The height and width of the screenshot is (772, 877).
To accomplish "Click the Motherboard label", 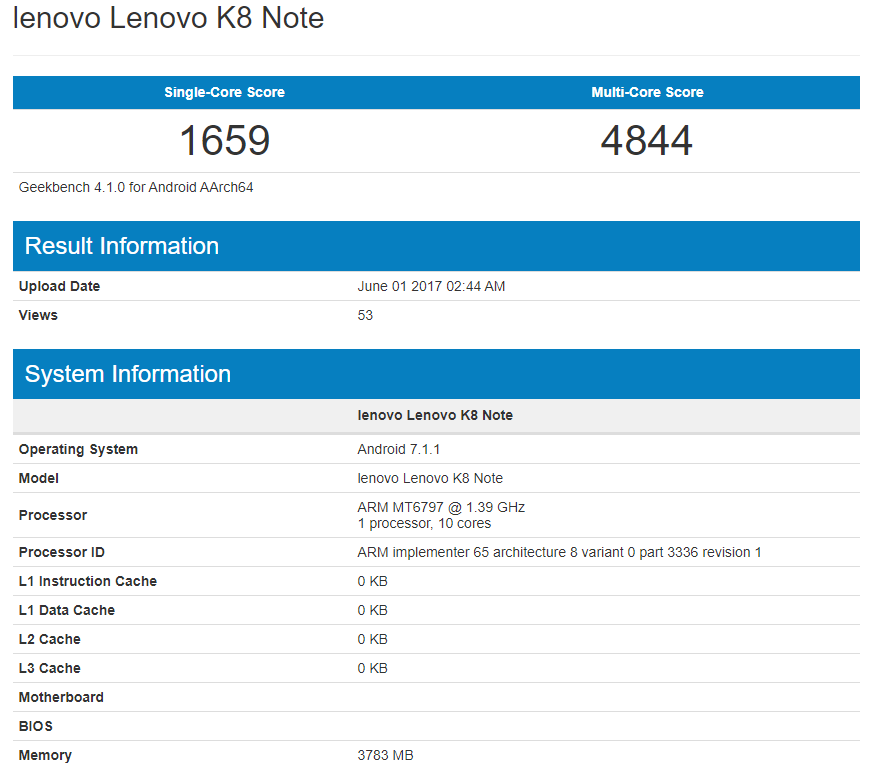I will point(61,698).
